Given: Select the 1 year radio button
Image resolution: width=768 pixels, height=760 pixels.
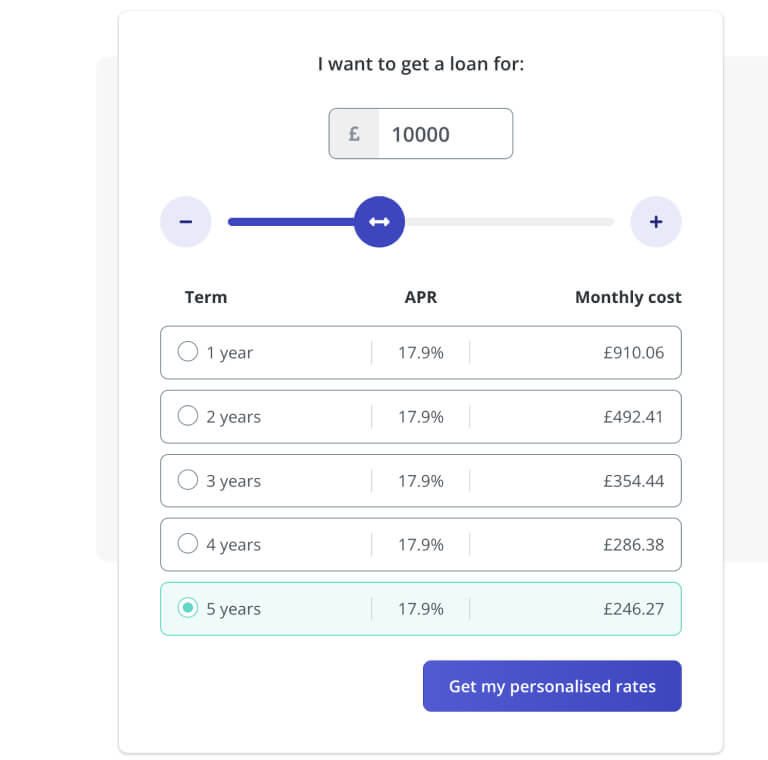Looking at the screenshot, I should [188, 352].
